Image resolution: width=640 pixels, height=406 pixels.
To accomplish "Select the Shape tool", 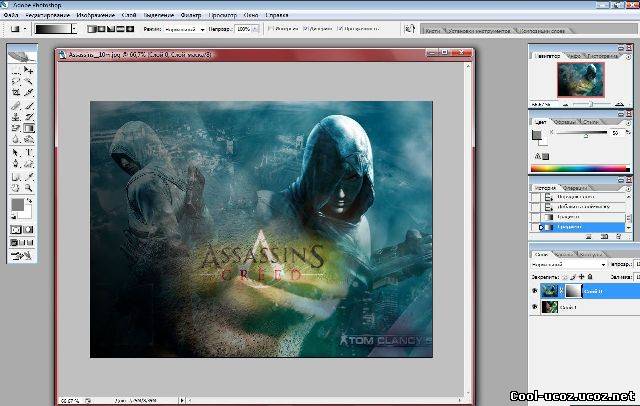I will [x=28, y=164].
